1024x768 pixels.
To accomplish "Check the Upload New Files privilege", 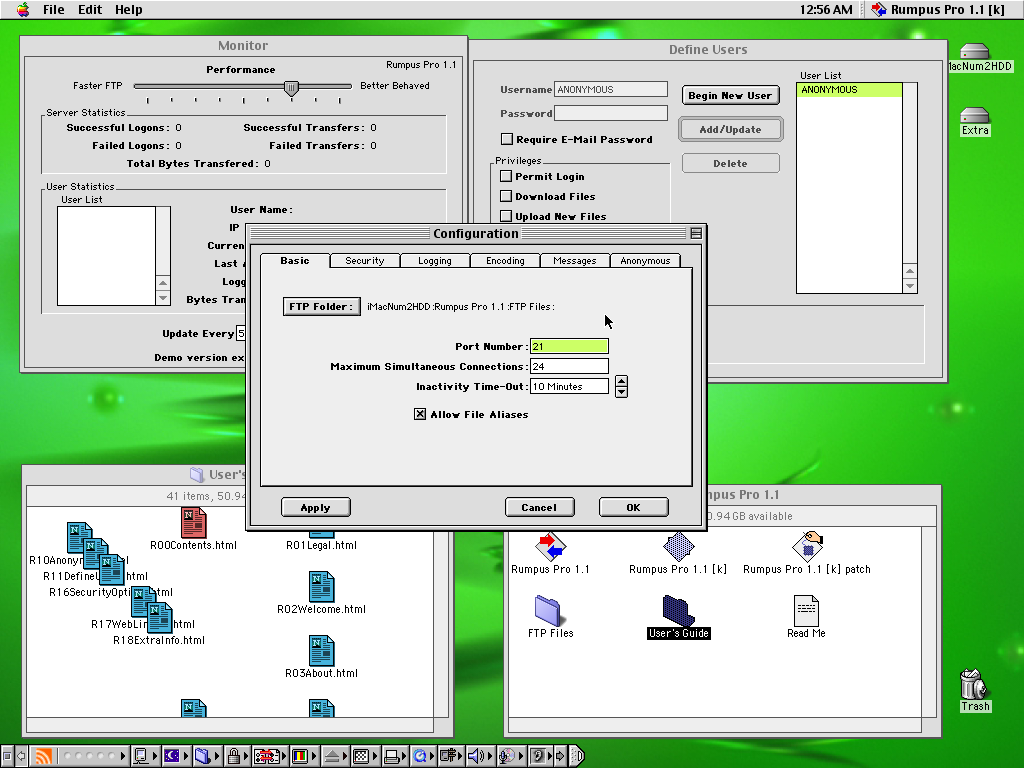I will [505, 216].
